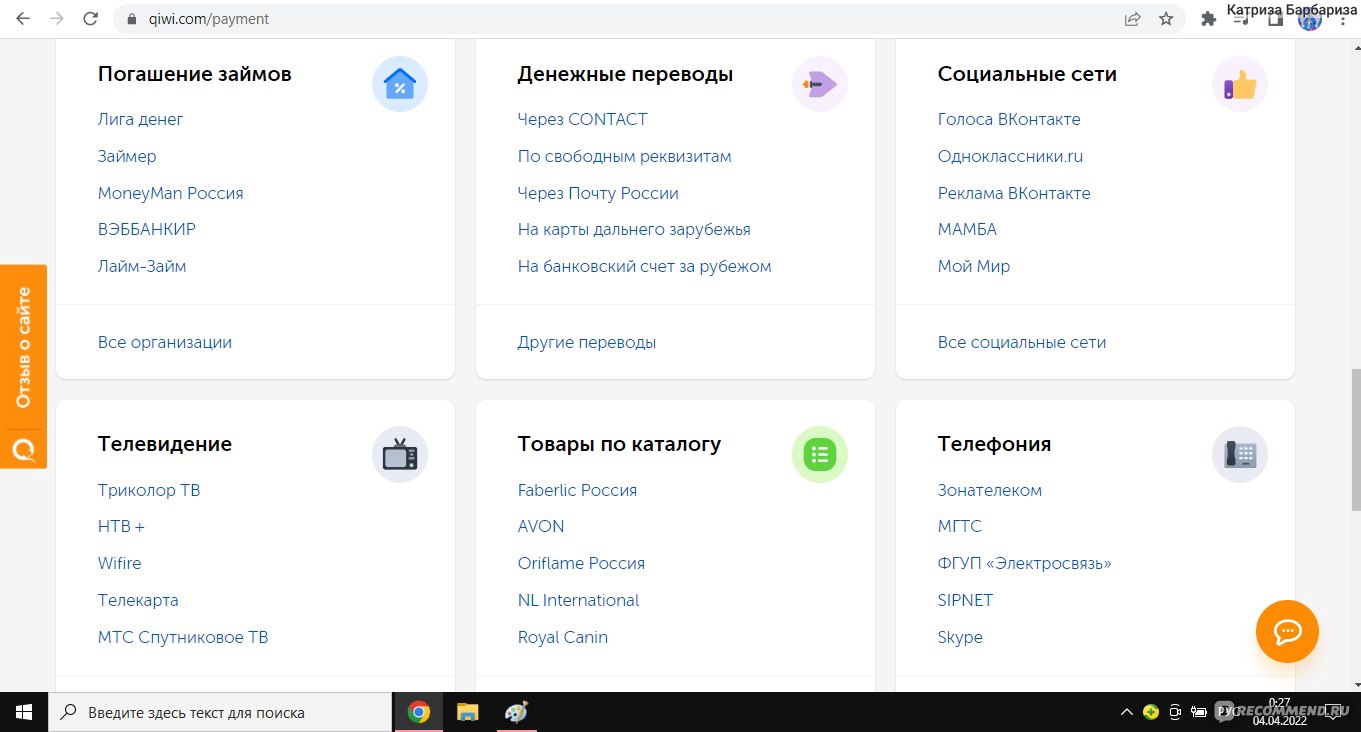
Task: Open the Windows Start menu
Action: tap(24, 712)
